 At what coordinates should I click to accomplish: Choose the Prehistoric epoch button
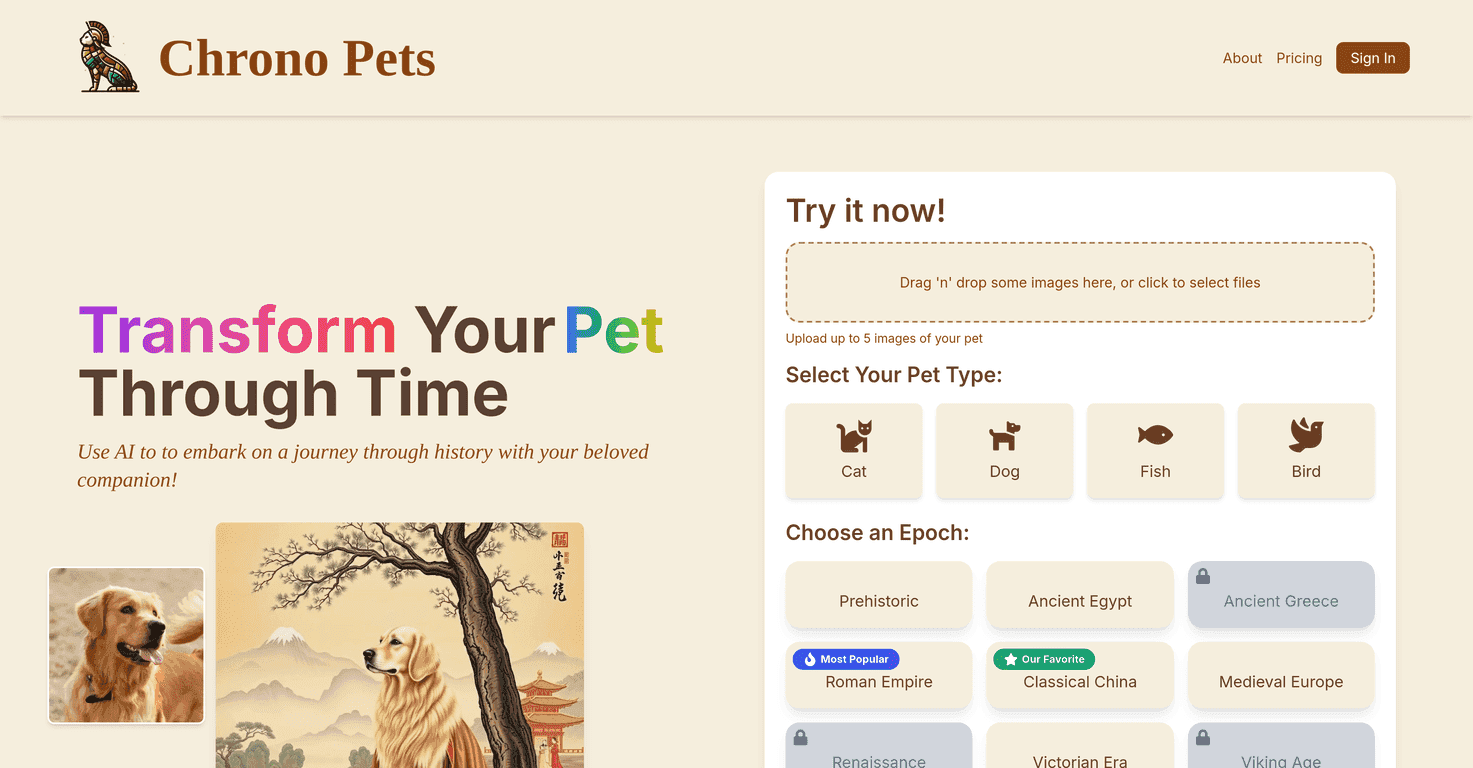coord(878,600)
